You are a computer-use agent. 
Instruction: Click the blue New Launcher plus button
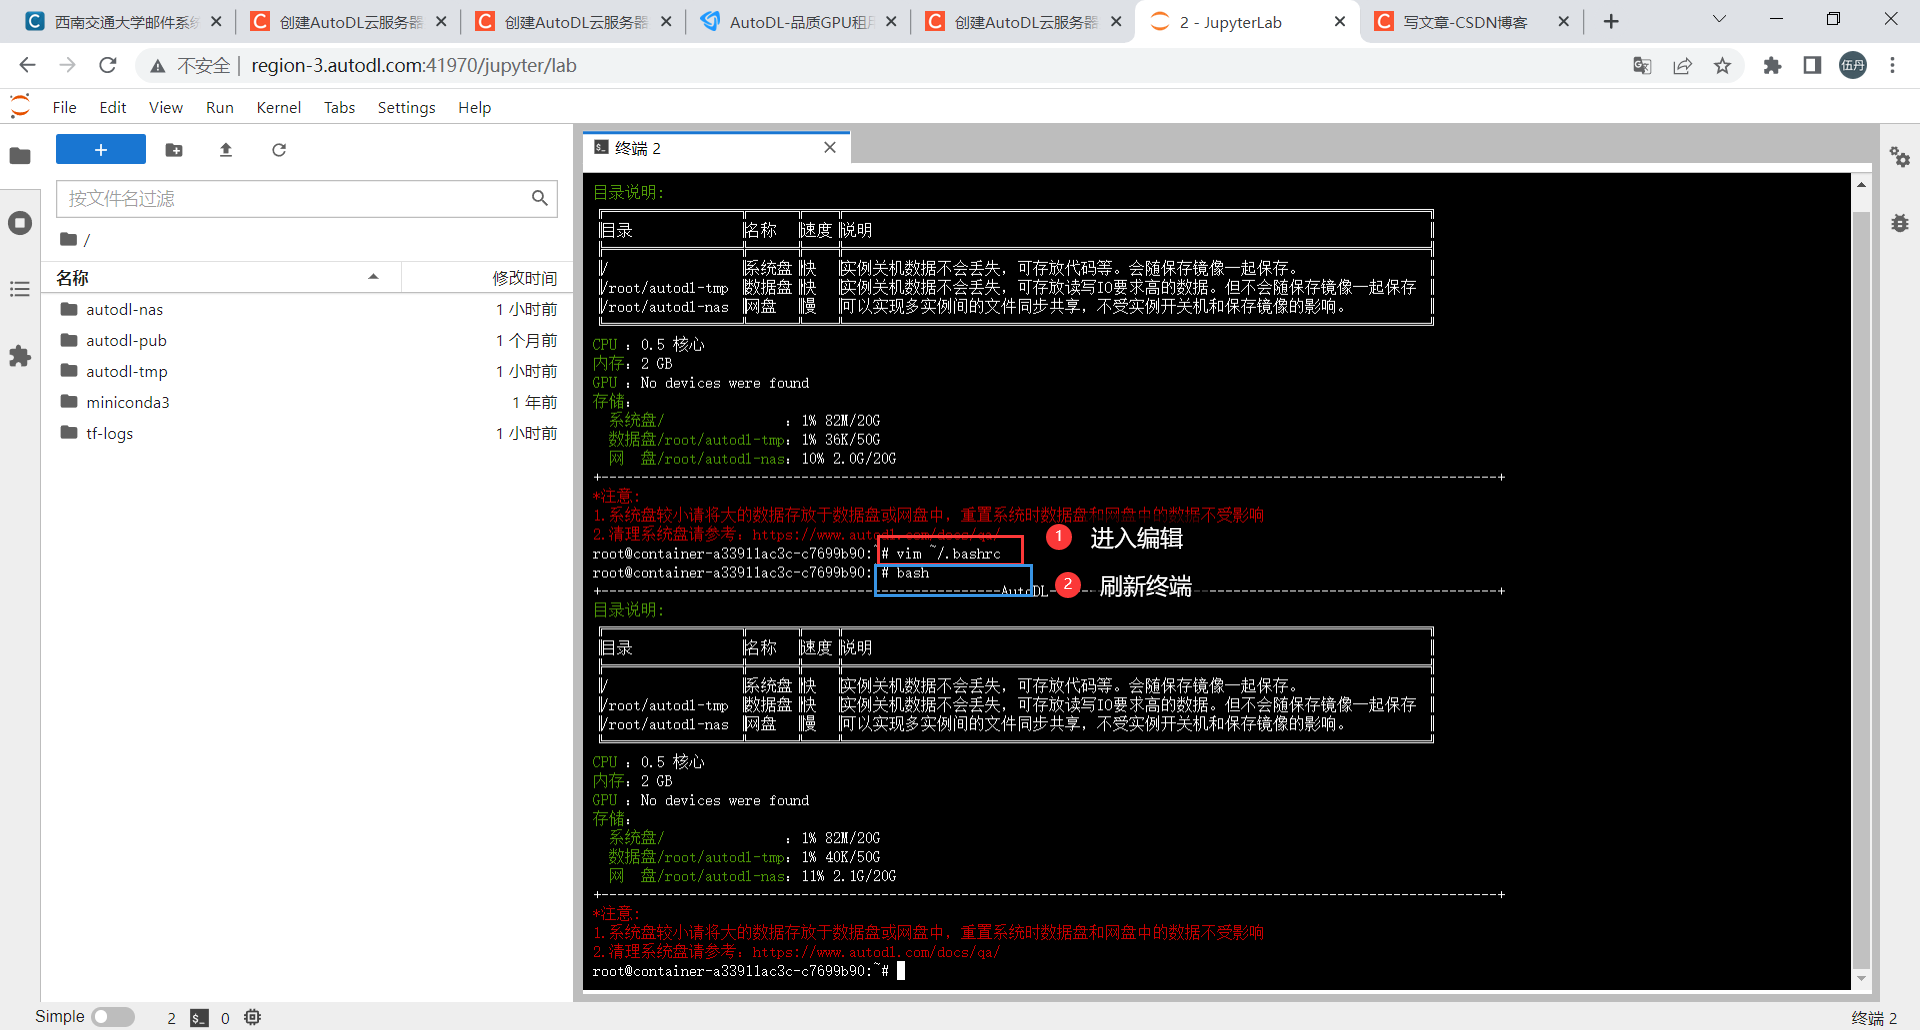101,149
